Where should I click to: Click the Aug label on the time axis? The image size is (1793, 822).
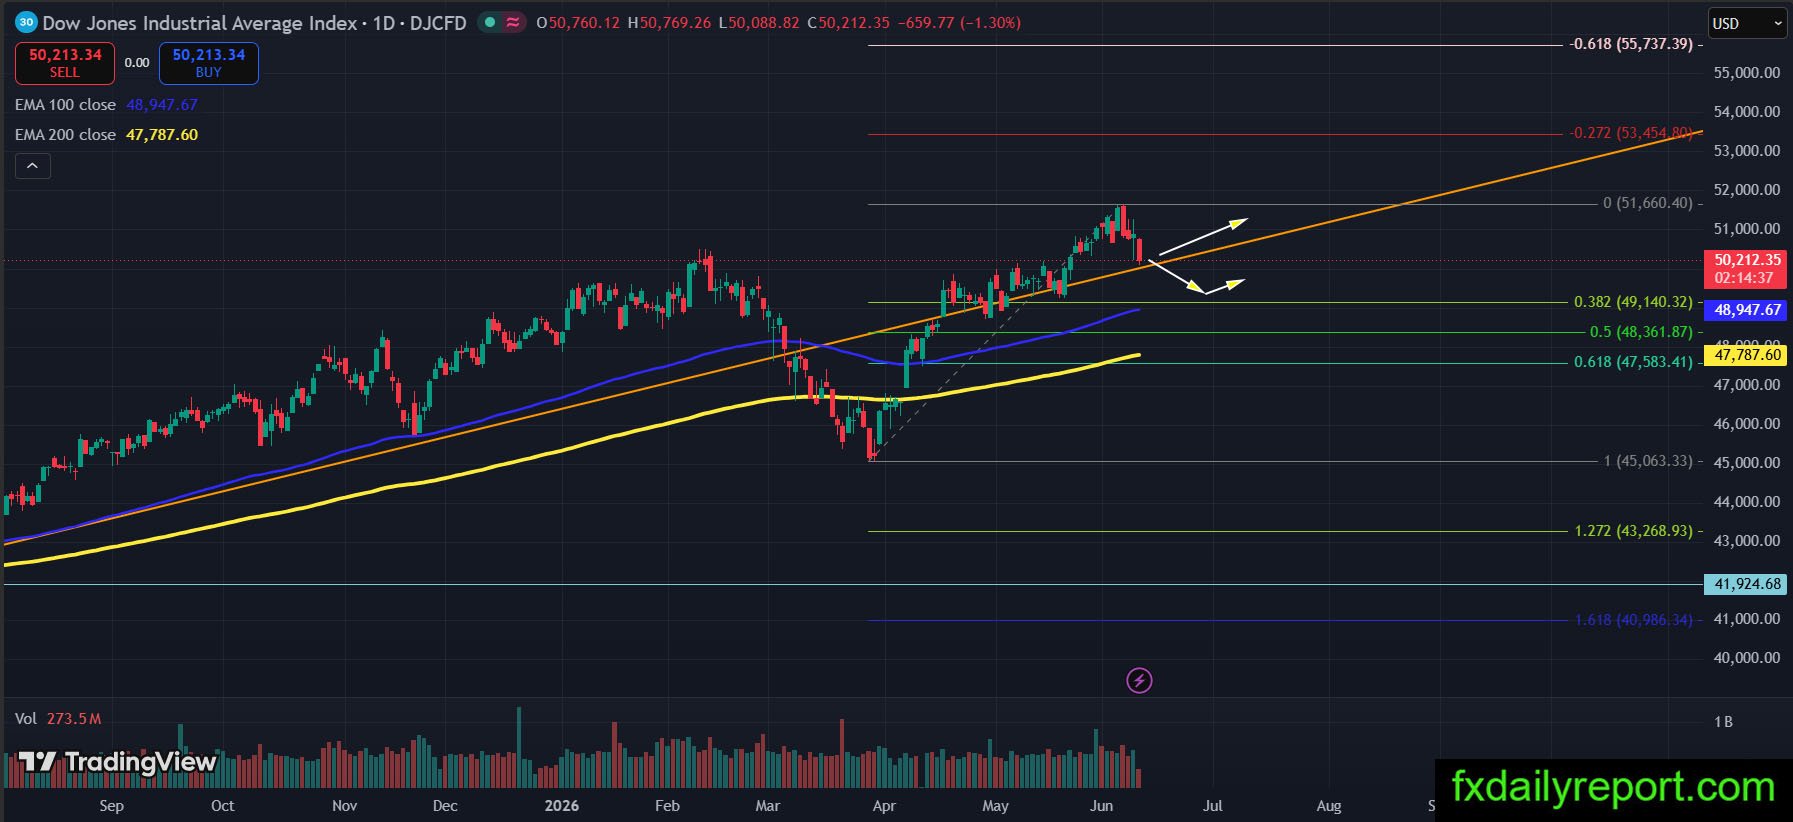point(1329,806)
